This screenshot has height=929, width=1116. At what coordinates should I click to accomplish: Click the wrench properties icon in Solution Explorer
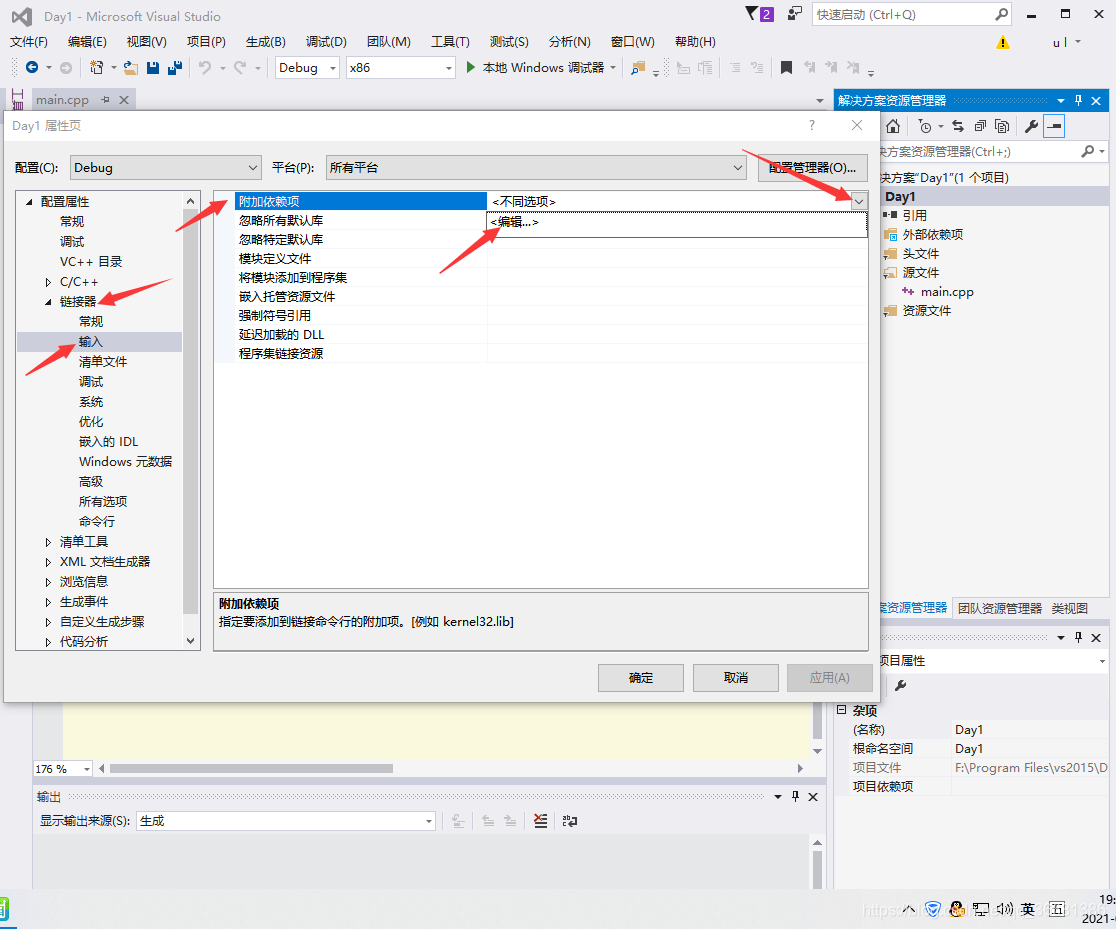click(1031, 126)
